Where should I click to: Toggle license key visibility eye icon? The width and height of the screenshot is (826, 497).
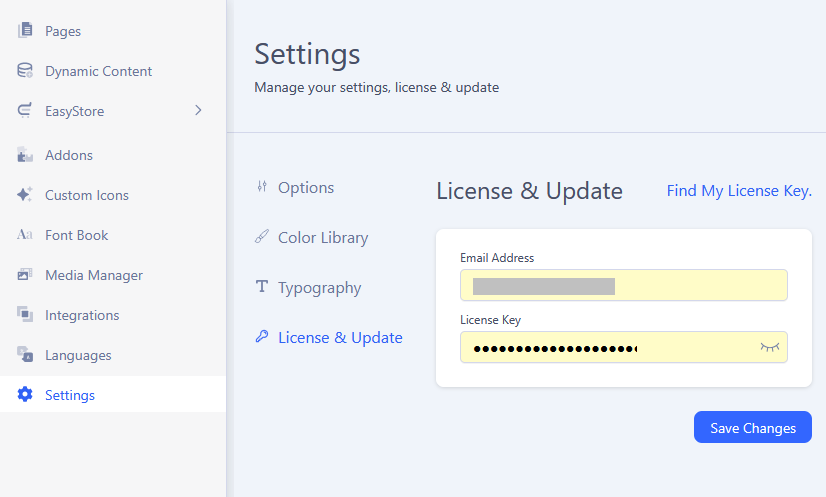click(x=769, y=347)
